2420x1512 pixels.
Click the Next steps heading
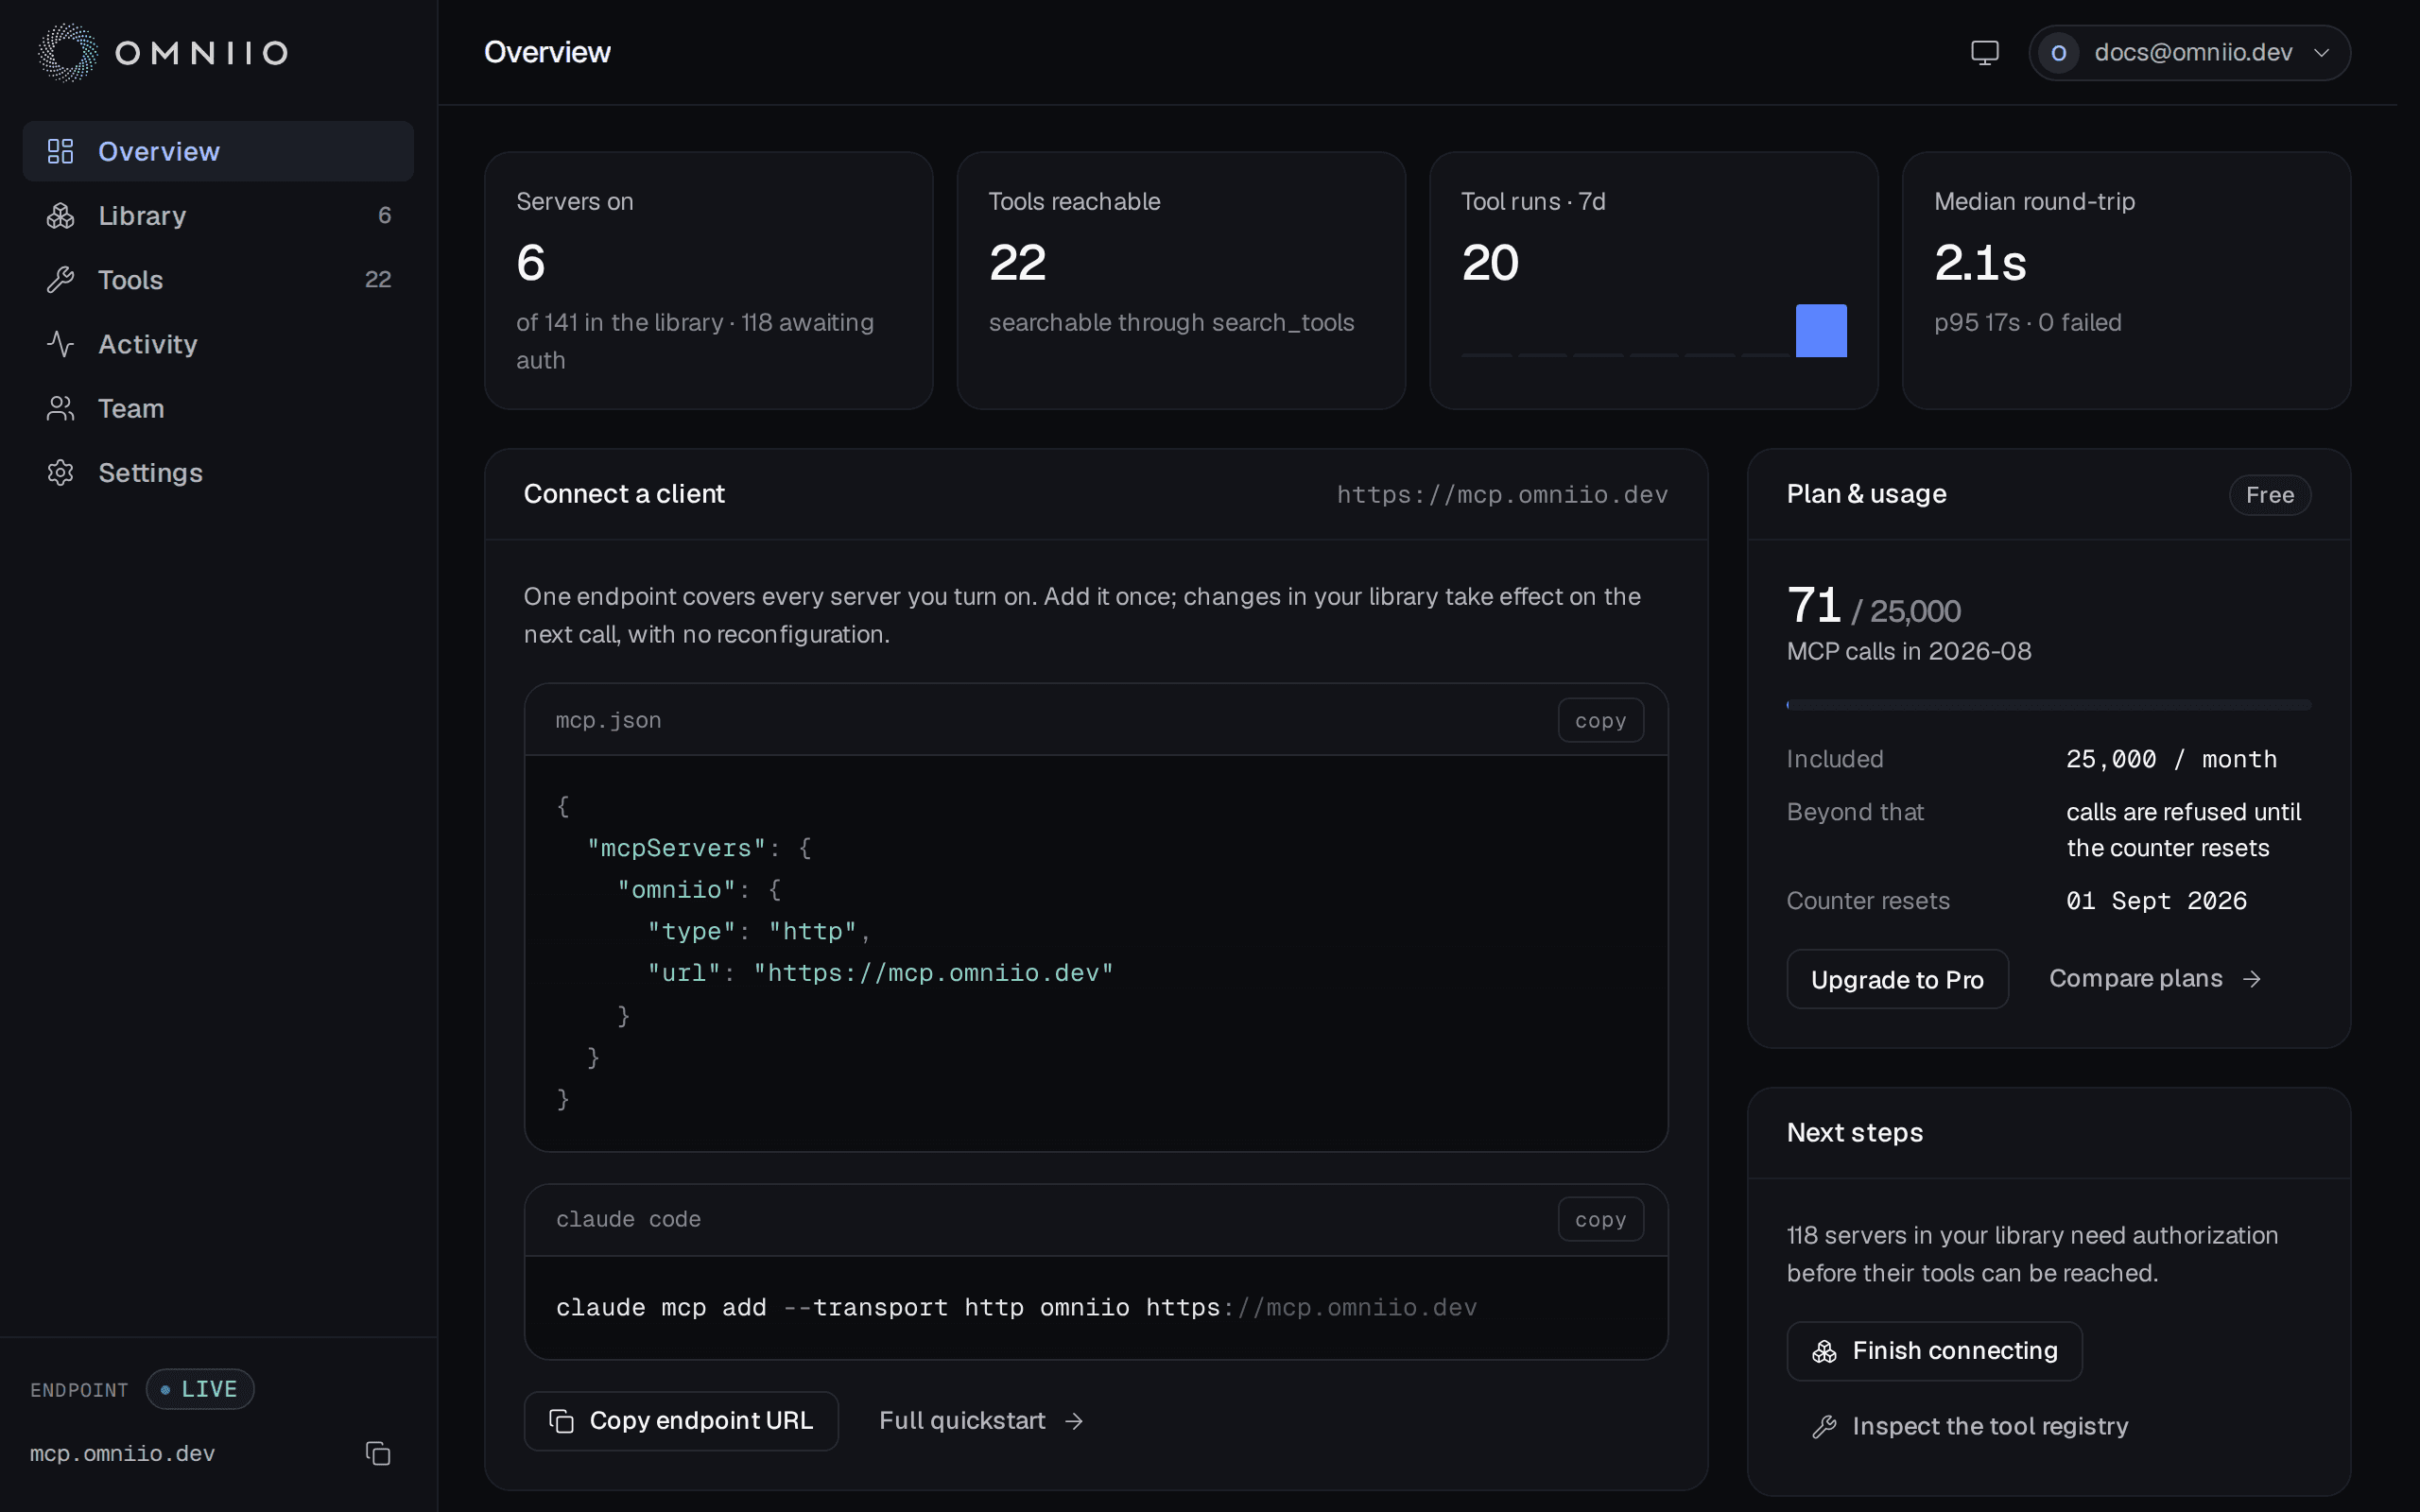point(1855,1132)
